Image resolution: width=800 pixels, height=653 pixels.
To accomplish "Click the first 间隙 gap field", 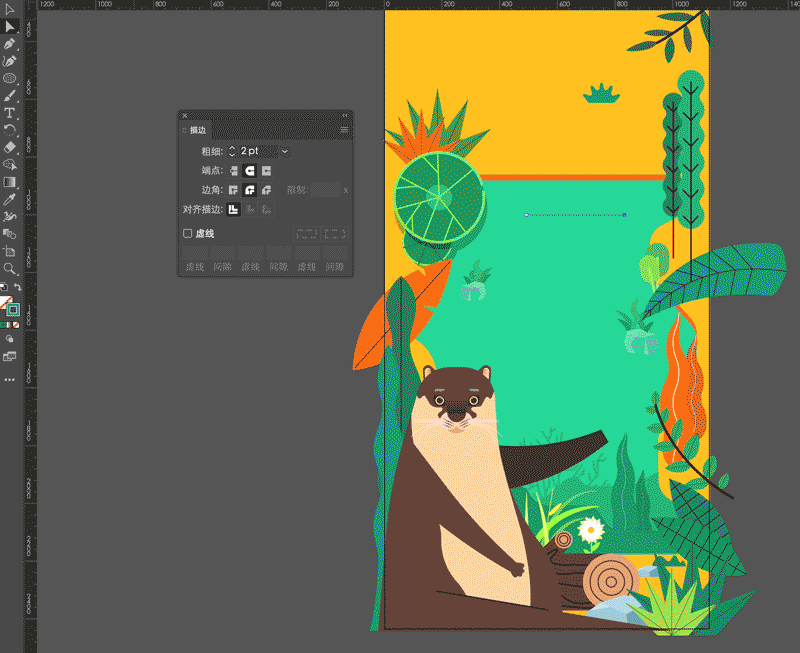I will pyautogui.click(x=222, y=253).
